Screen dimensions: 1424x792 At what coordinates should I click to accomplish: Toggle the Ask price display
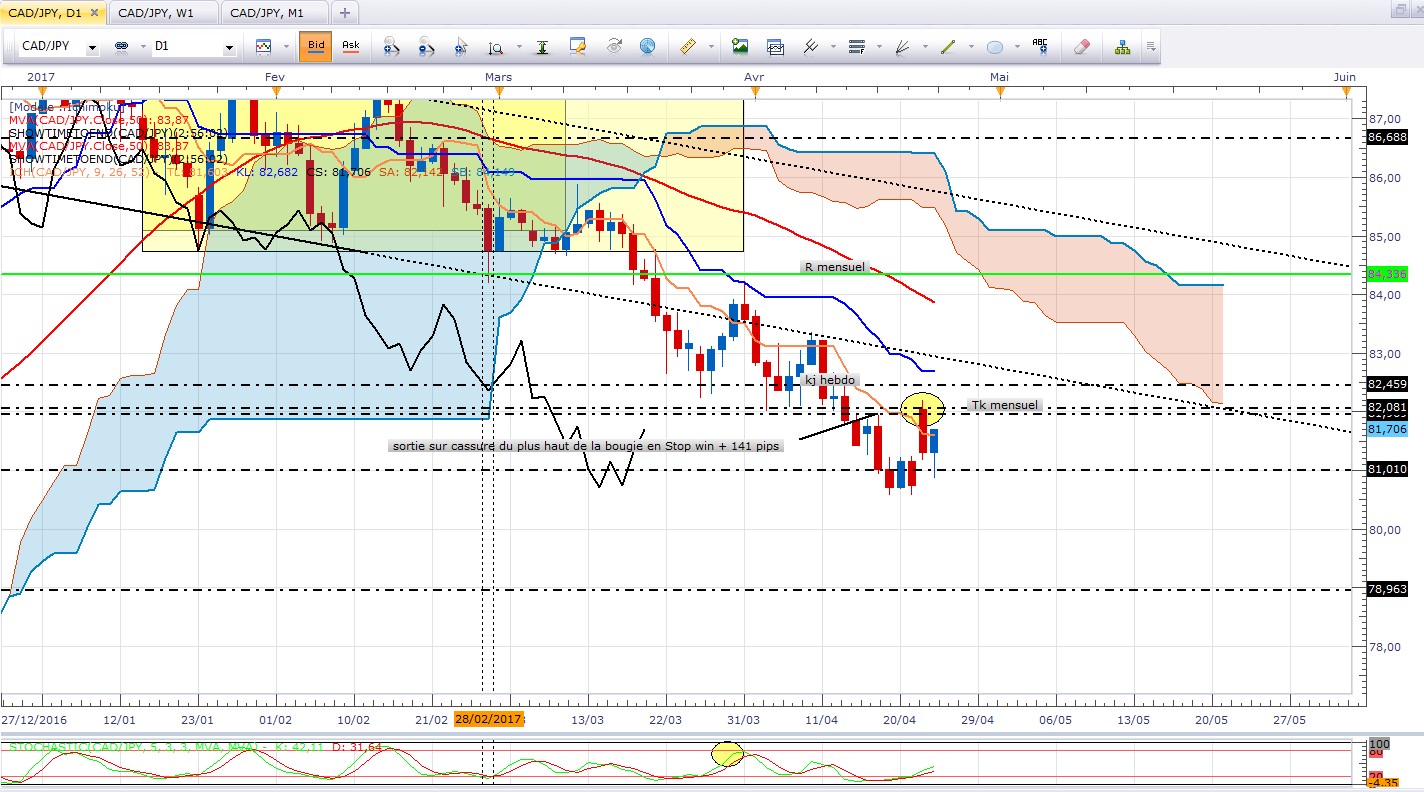pos(350,46)
